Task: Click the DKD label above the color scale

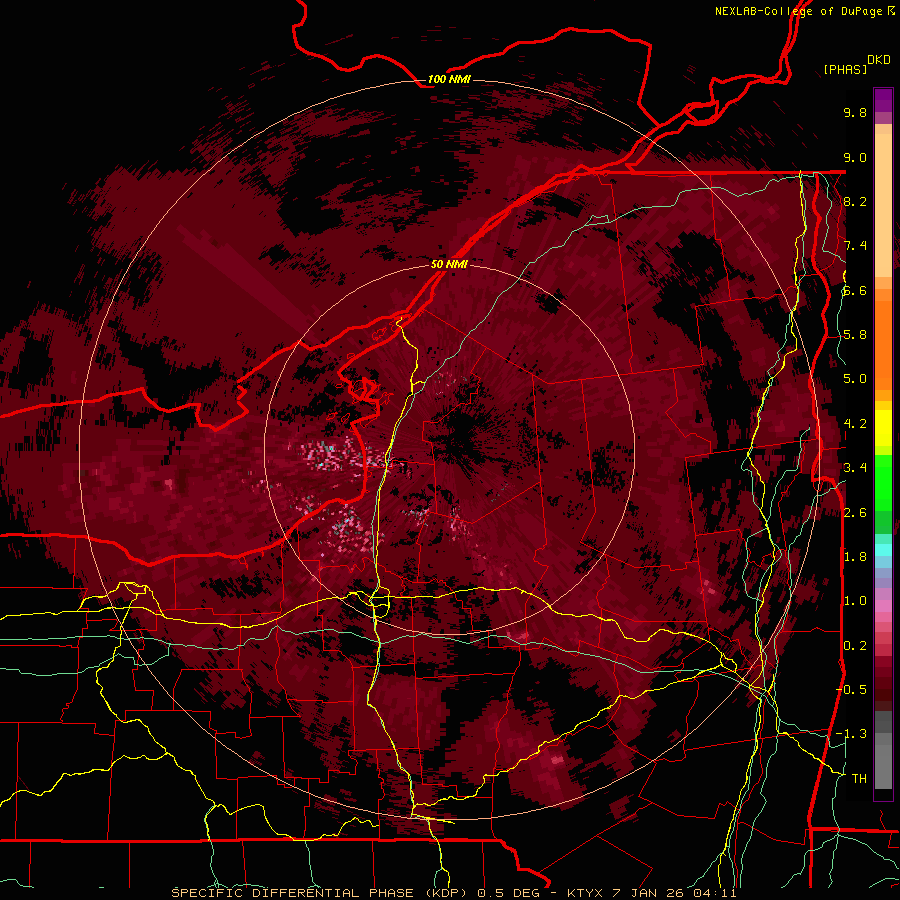Action: 879,60
